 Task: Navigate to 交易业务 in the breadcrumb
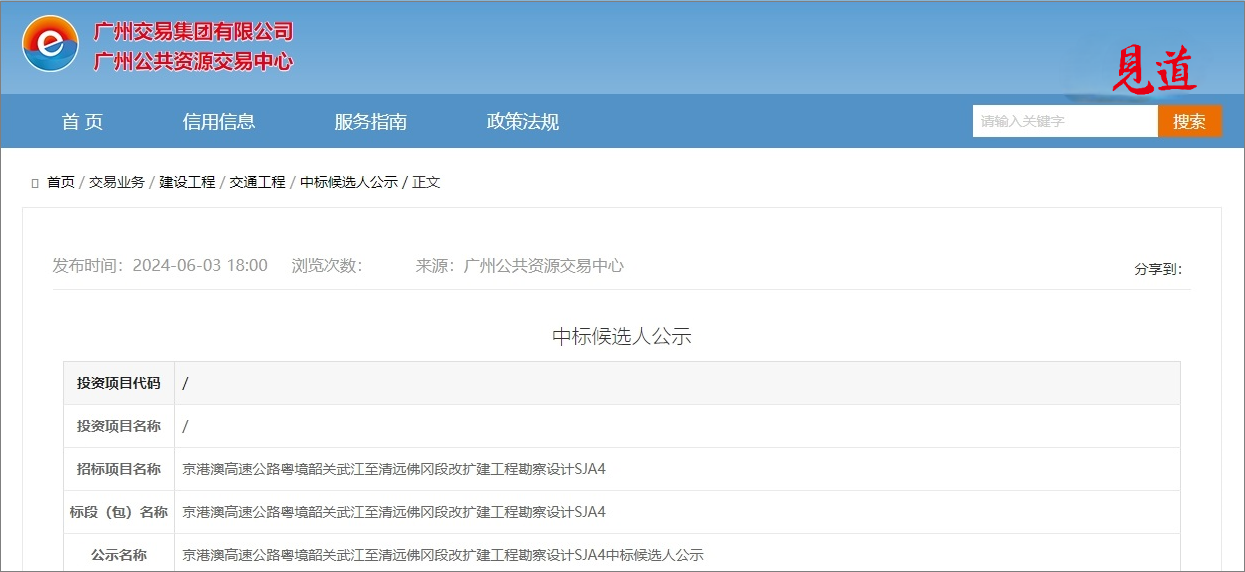click(x=117, y=182)
